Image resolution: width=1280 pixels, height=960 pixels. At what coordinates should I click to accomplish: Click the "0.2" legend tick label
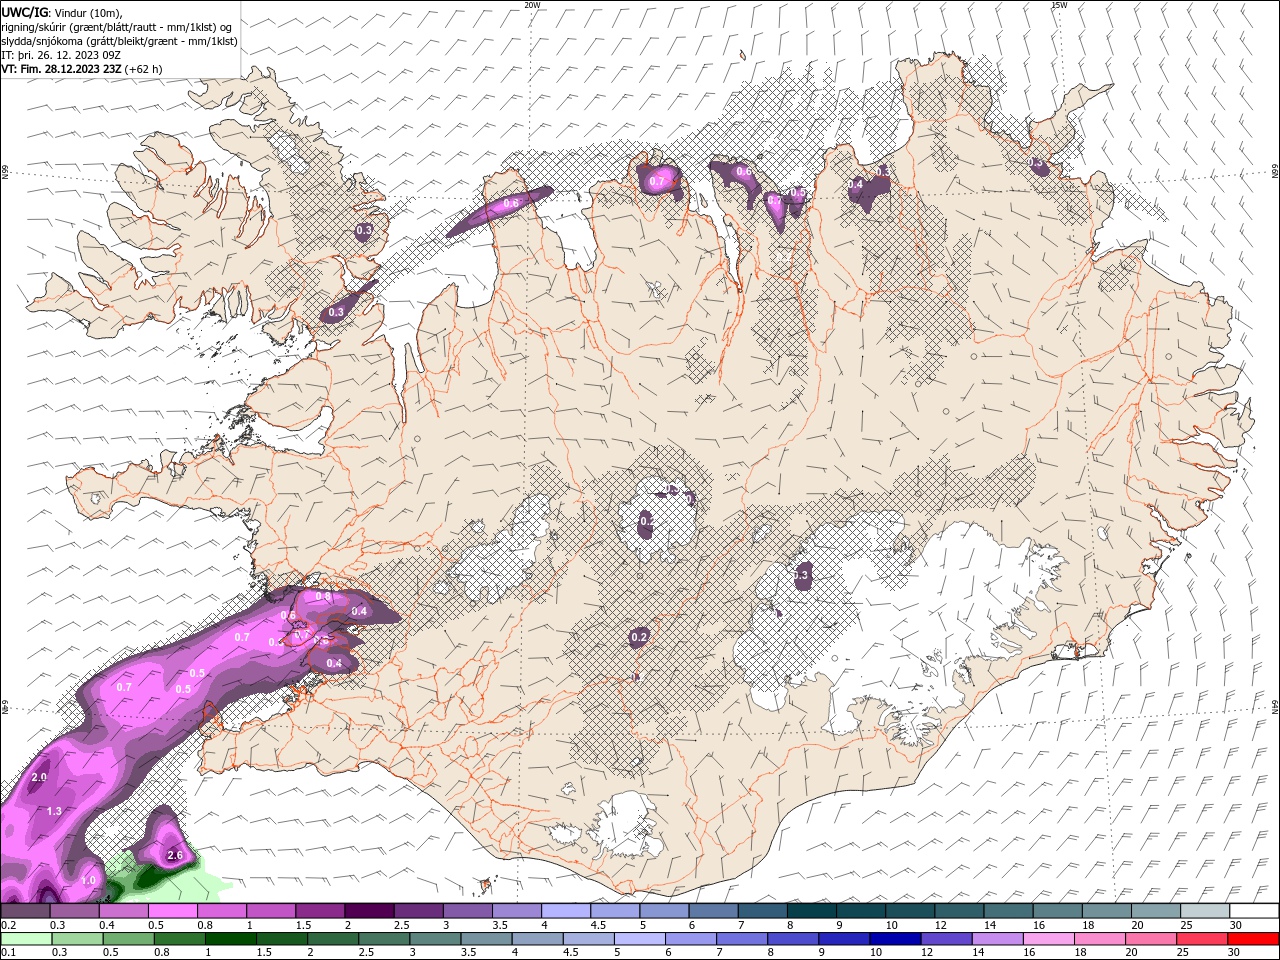(x=8, y=925)
